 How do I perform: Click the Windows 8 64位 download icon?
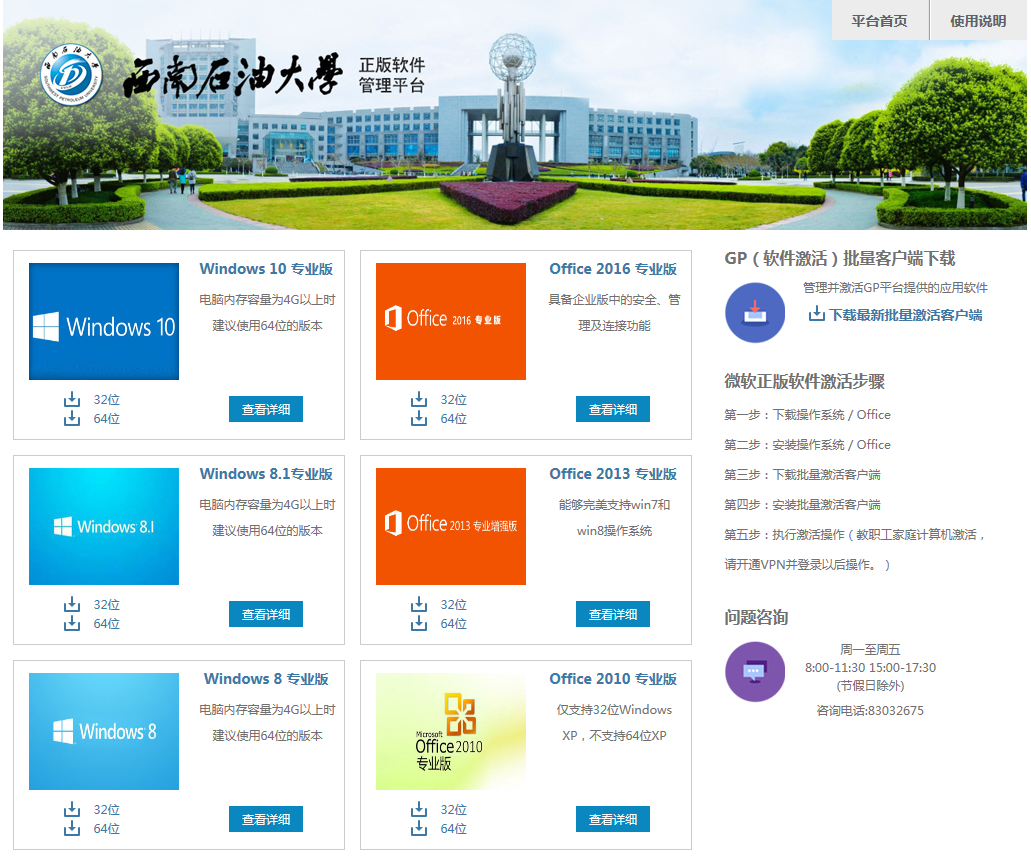pos(72,829)
